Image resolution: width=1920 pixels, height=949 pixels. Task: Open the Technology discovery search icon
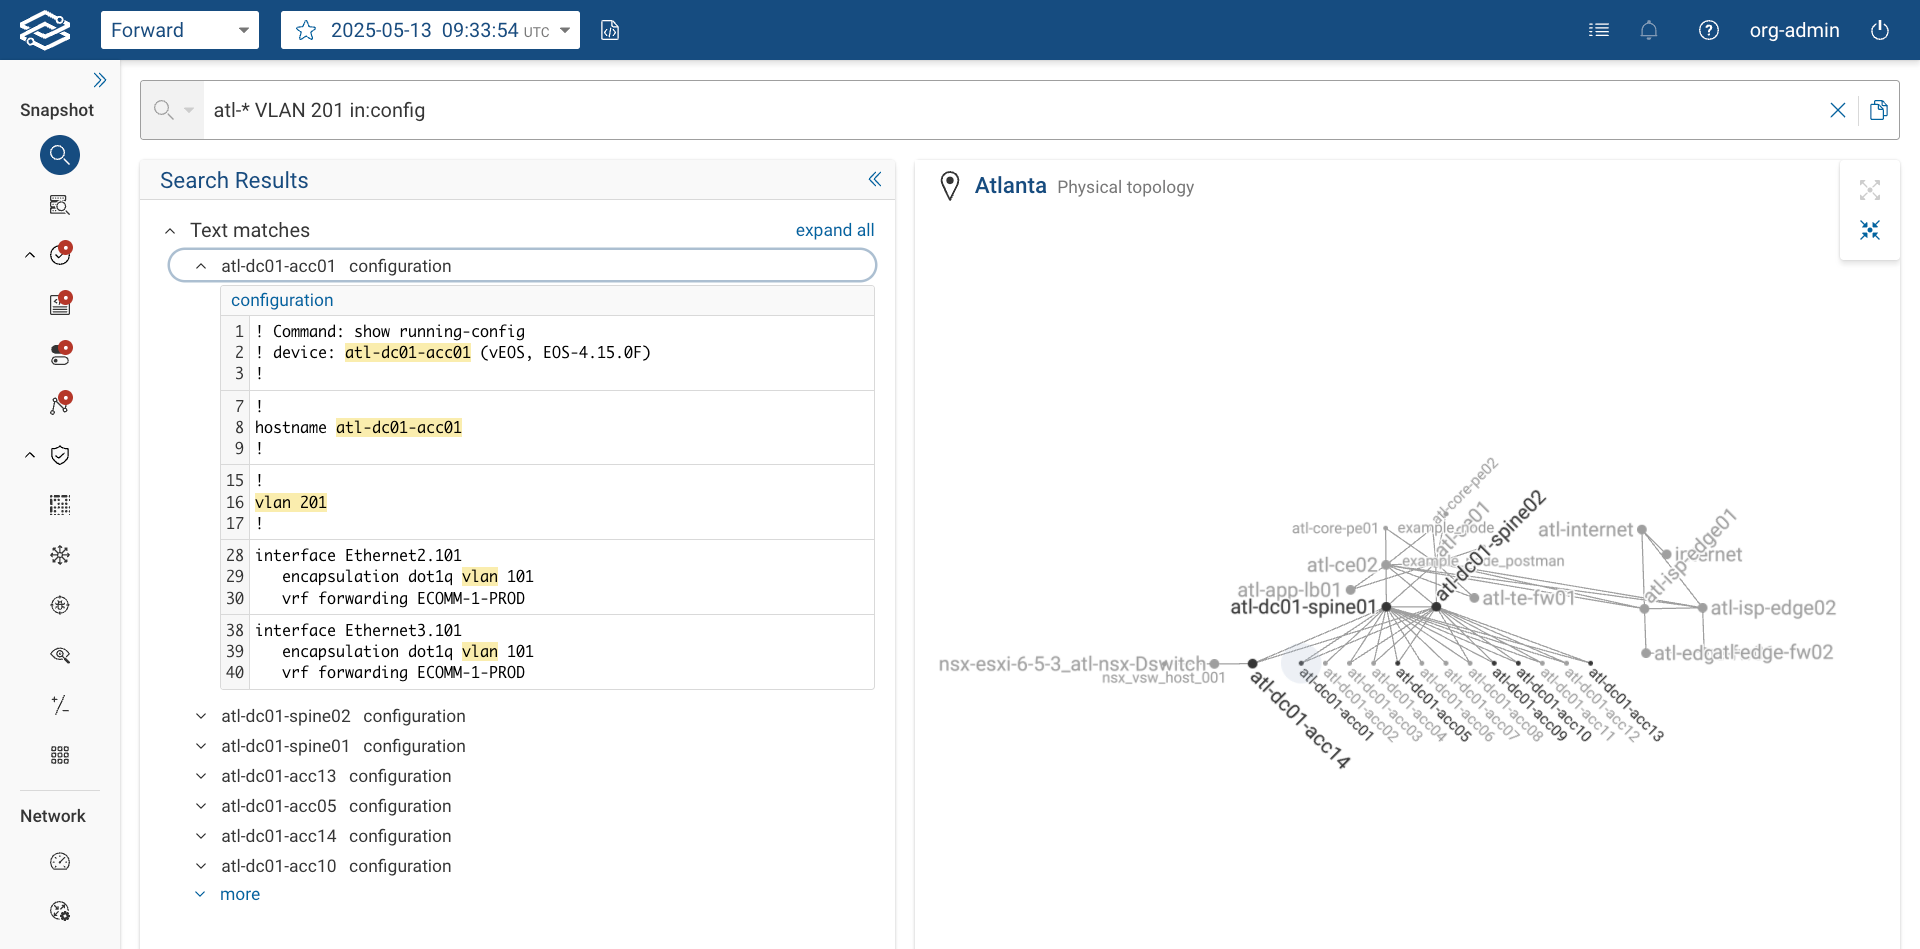(60, 205)
